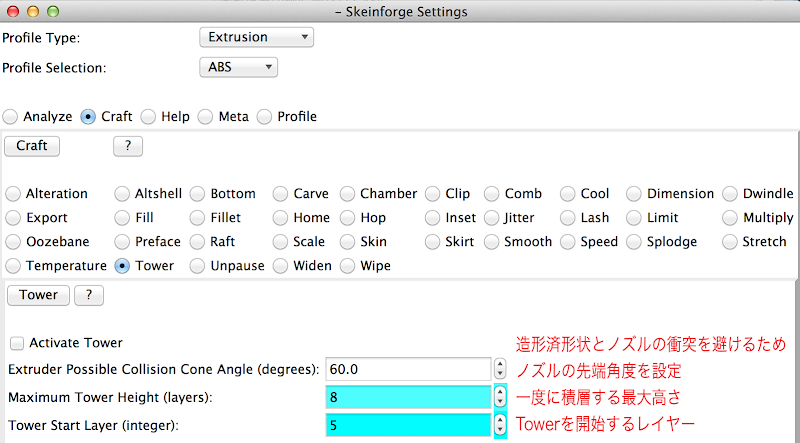Image resolution: width=800 pixels, height=443 pixels.
Task: Select the Comb plugin option
Action: pos(491,194)
